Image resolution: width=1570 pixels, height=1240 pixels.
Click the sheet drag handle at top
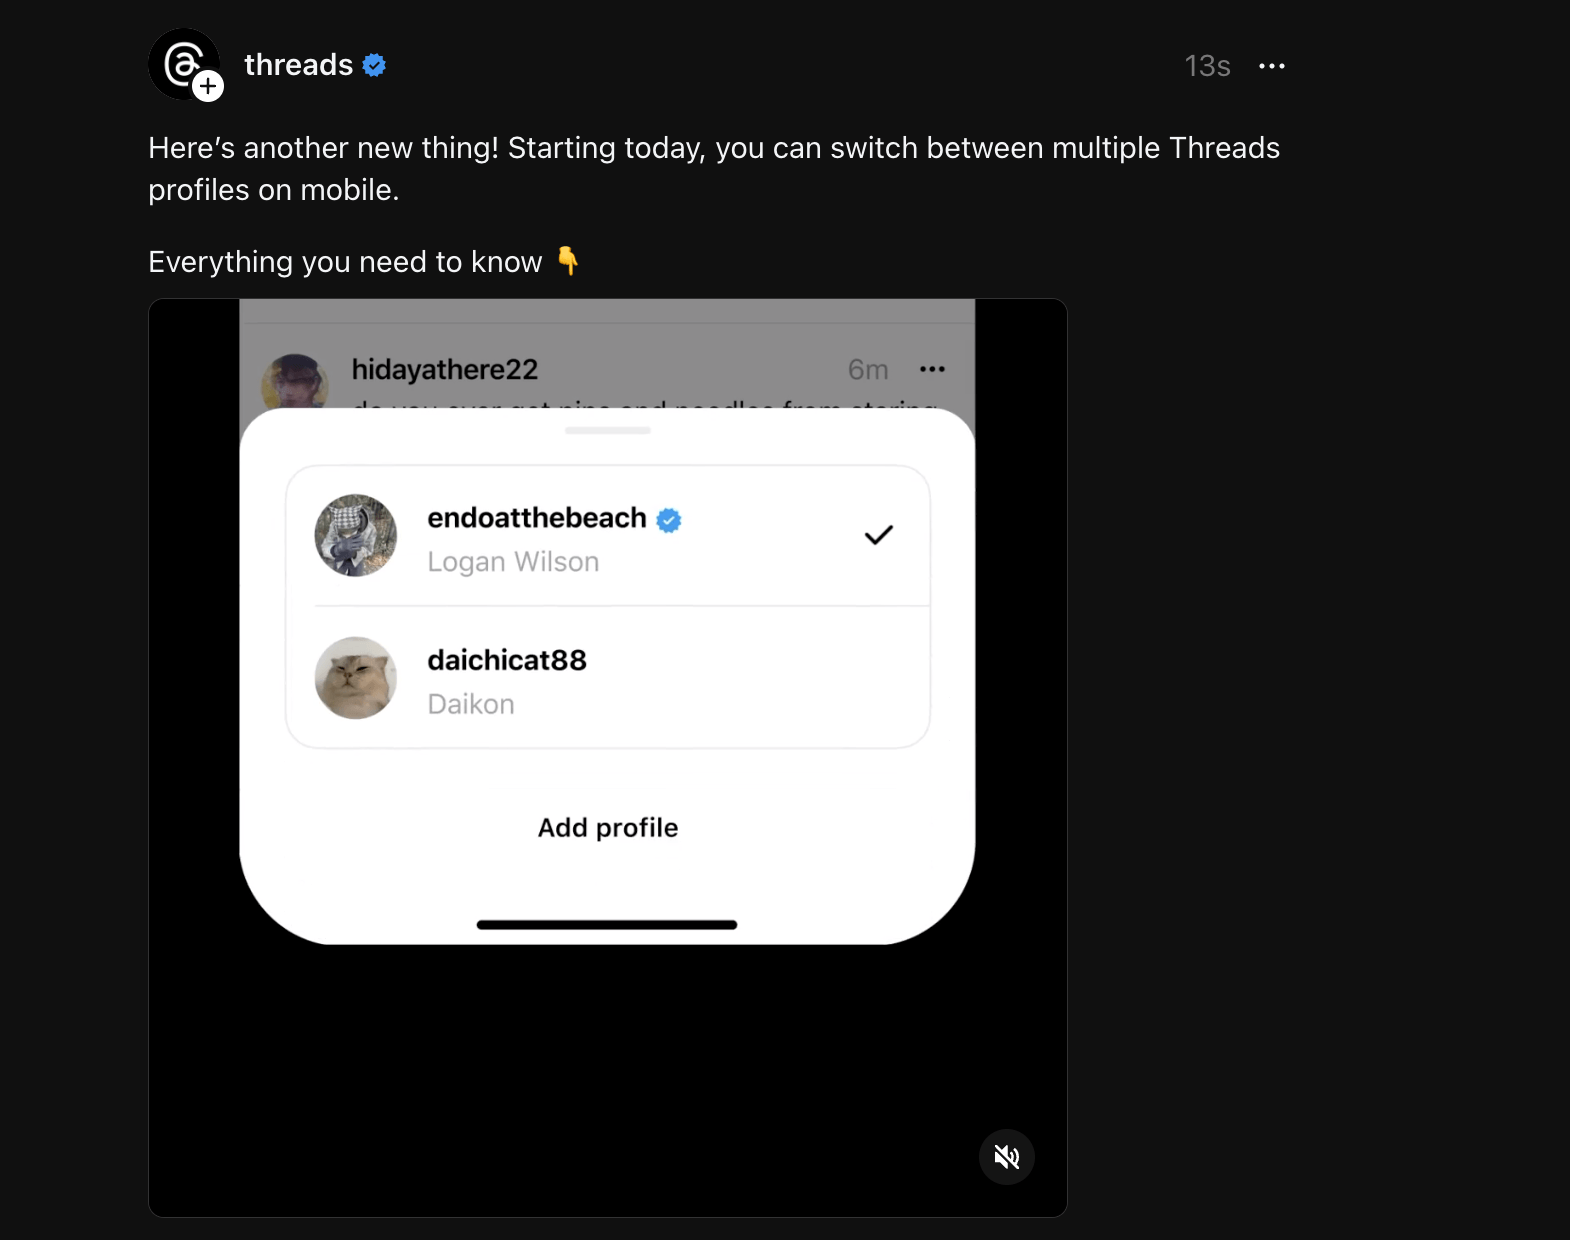pyautogui.click(x=607, y=431)
